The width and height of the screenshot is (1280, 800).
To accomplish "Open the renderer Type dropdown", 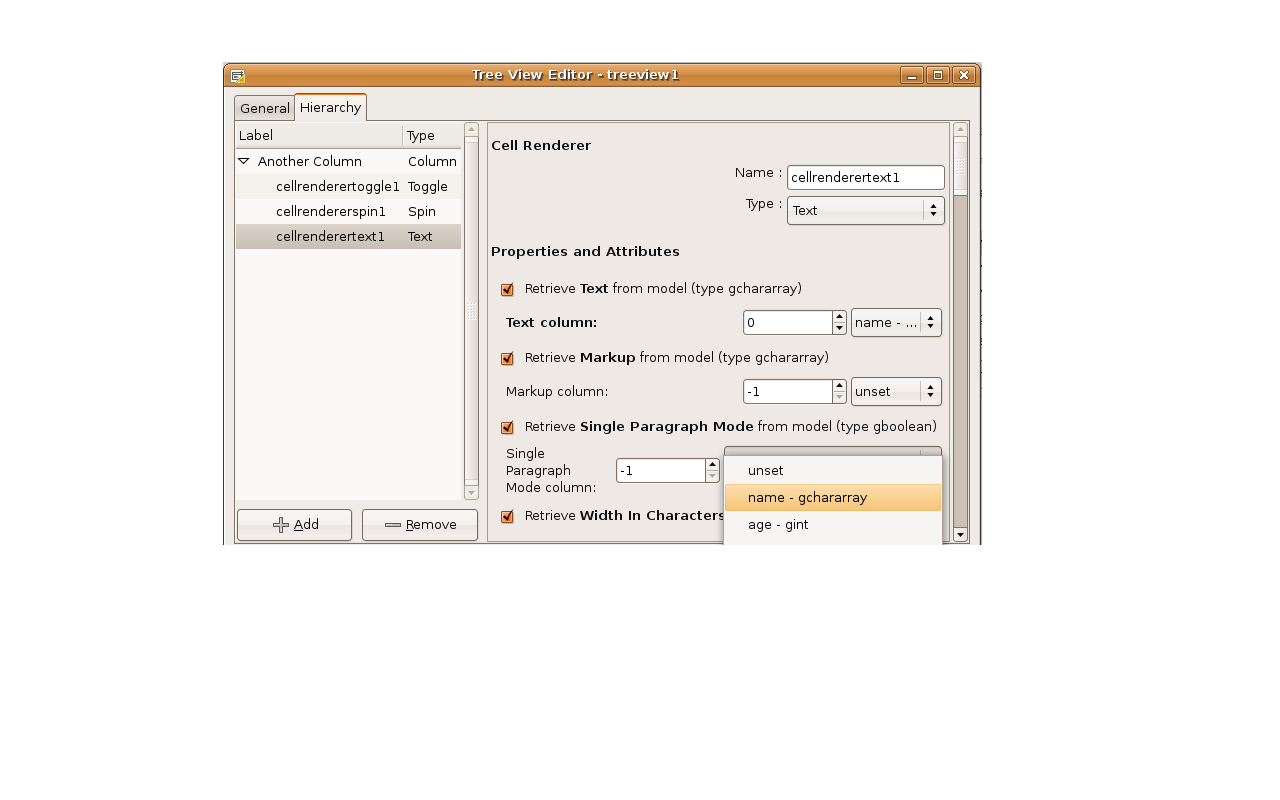I will click(866, 210).
